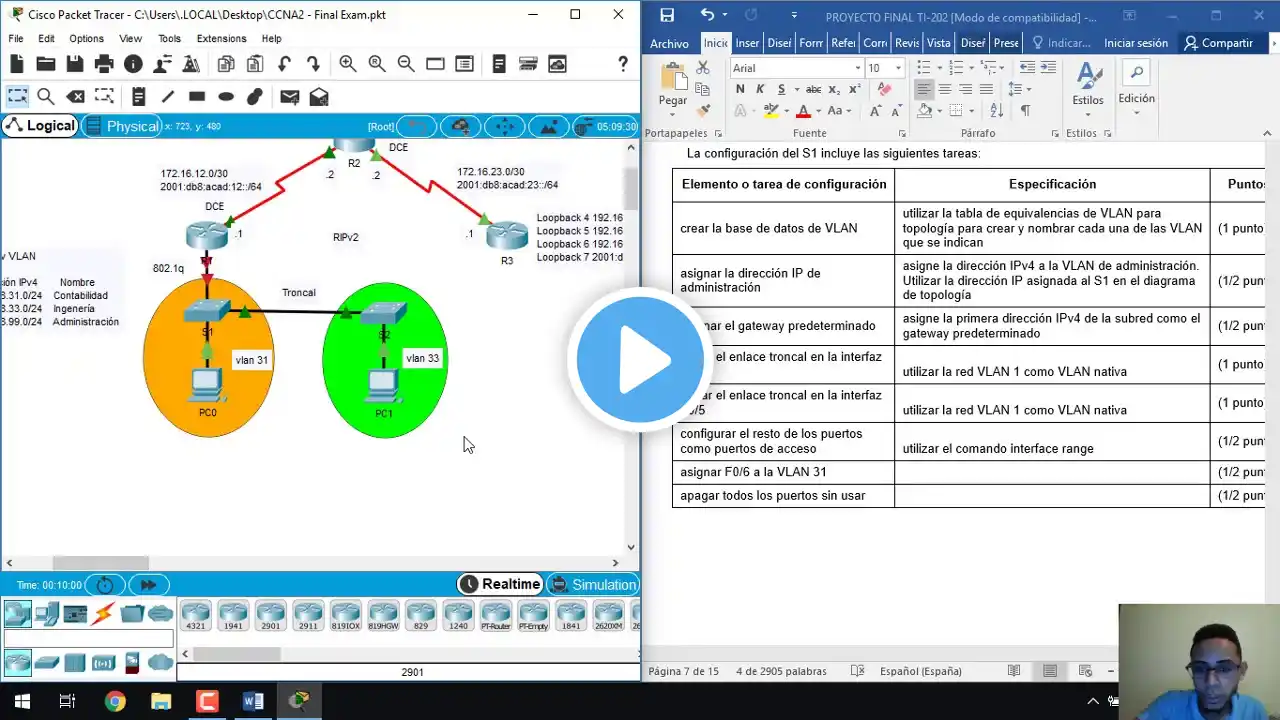Click Iniciar sesión in Word
Screen dimensions: 1280x720
click(1136, 43)
